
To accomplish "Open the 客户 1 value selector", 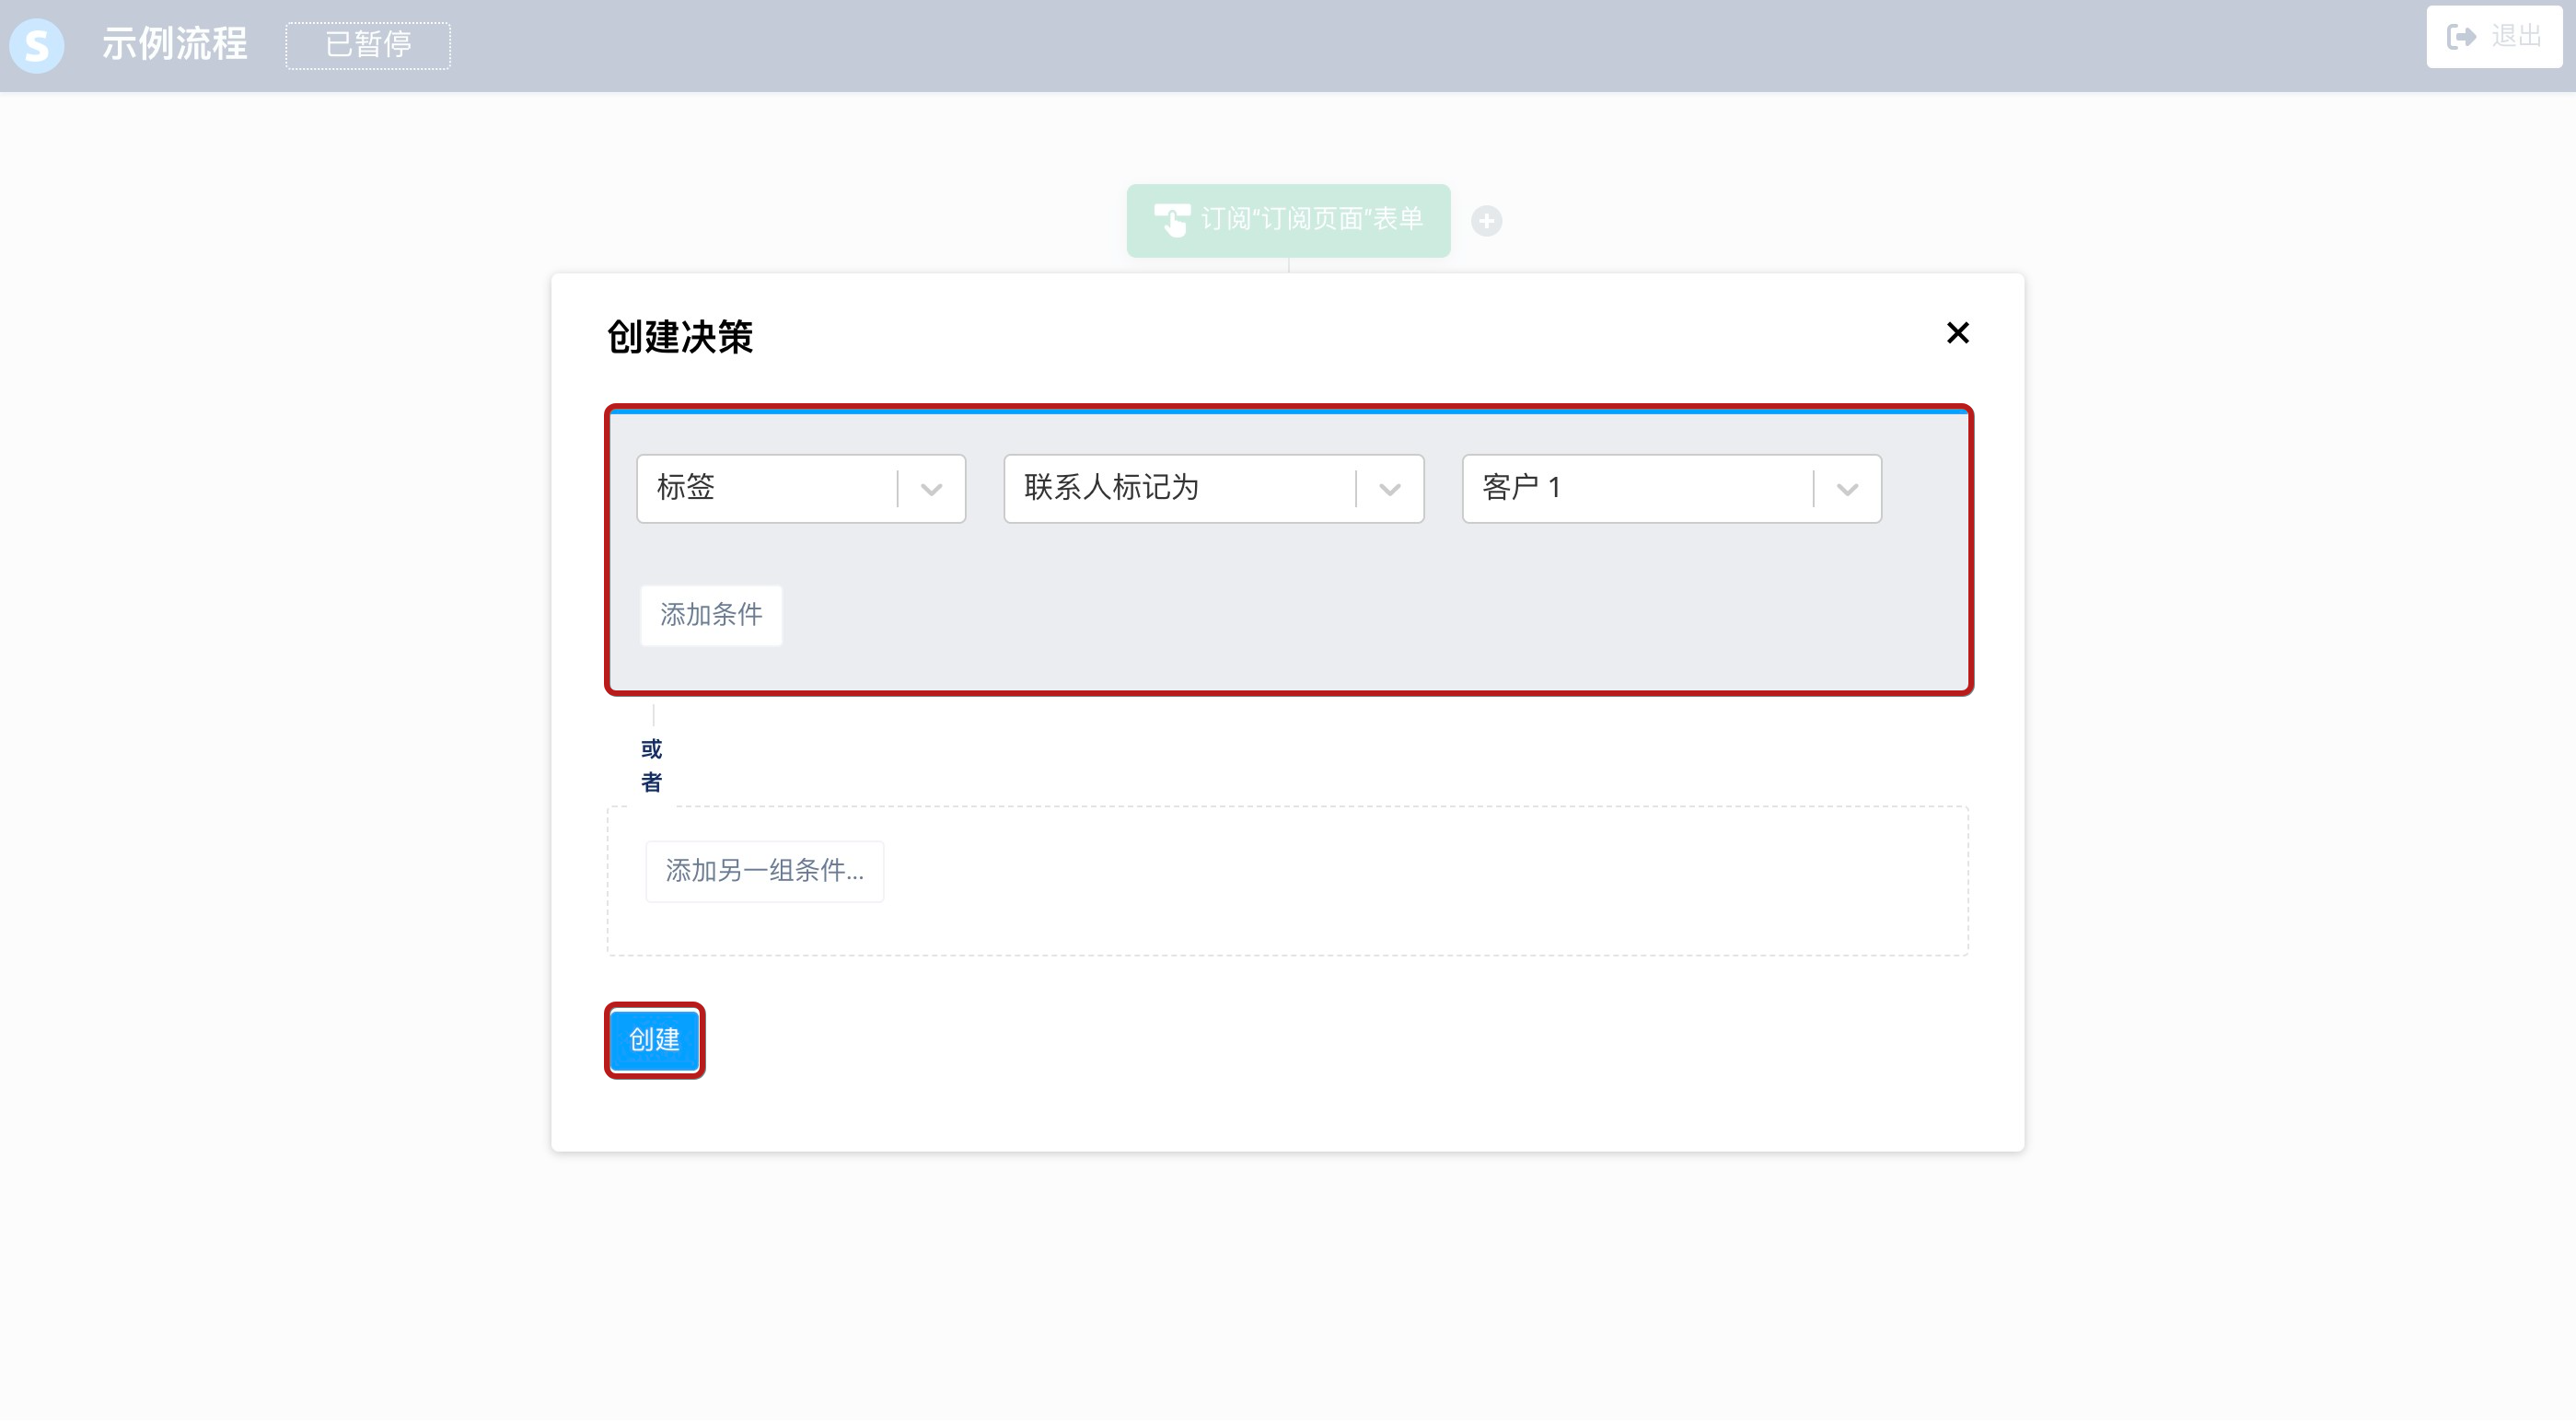I will click(x=1636, y=489).
